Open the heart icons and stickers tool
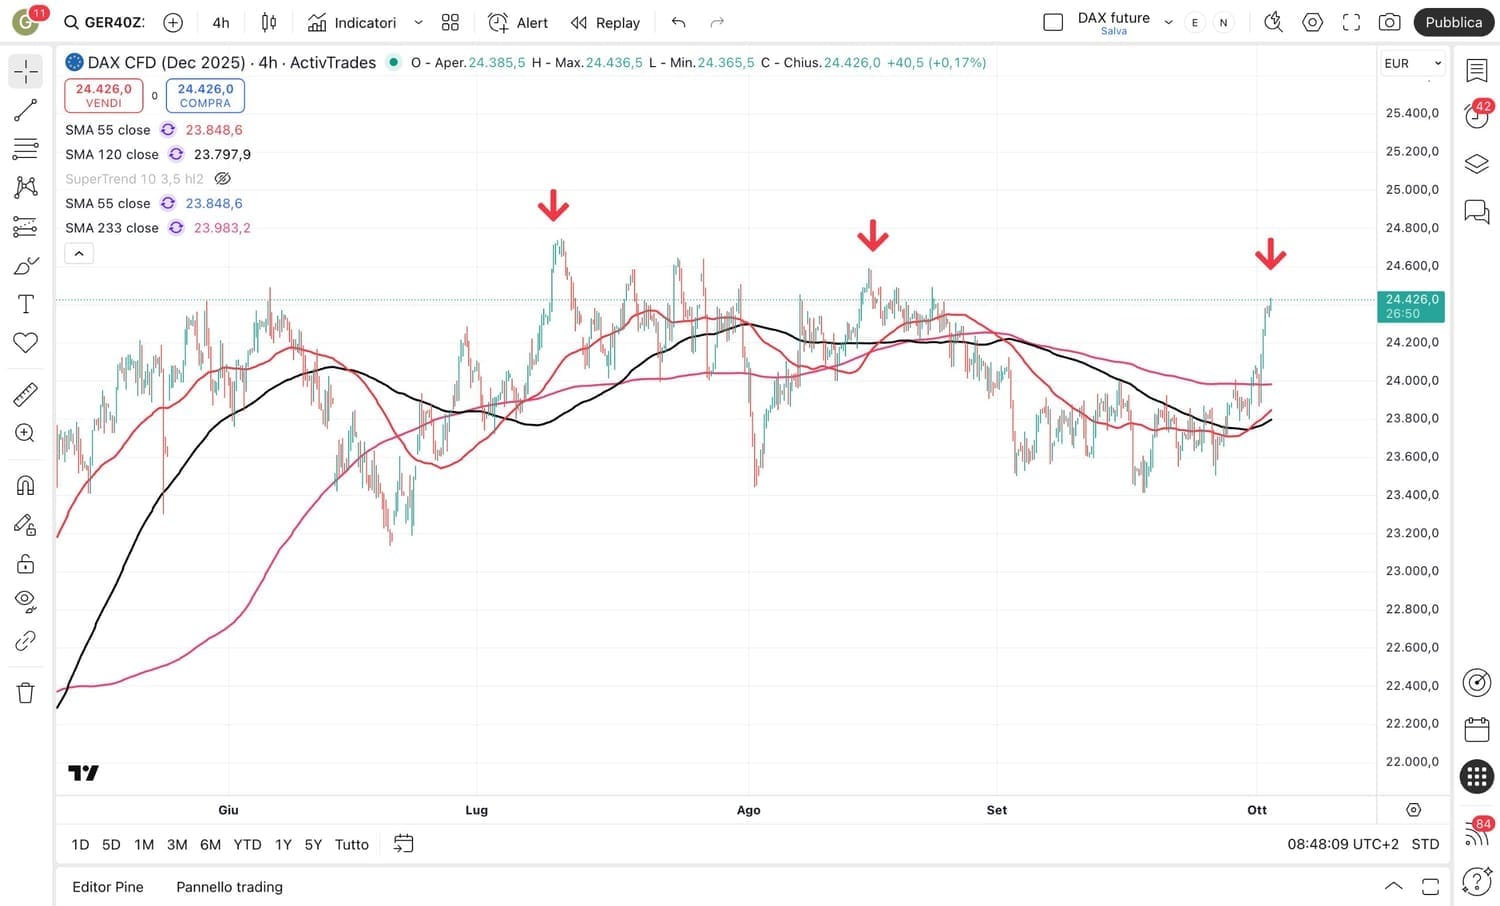The image size is (1500, 906). [26, 343]
